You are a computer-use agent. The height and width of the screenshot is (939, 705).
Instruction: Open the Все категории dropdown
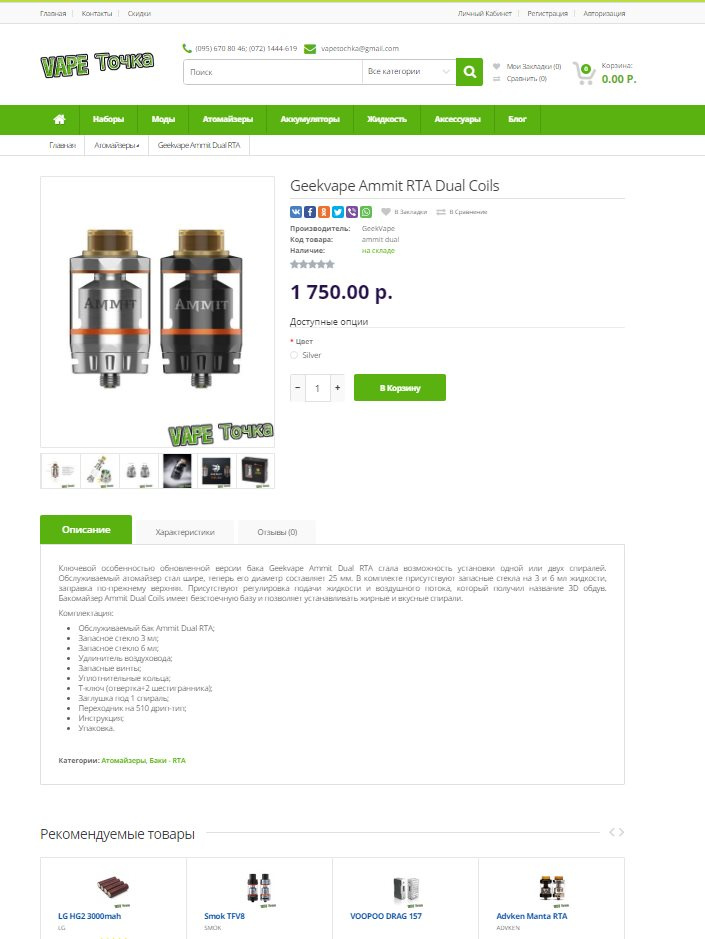[x=409, y=72]
